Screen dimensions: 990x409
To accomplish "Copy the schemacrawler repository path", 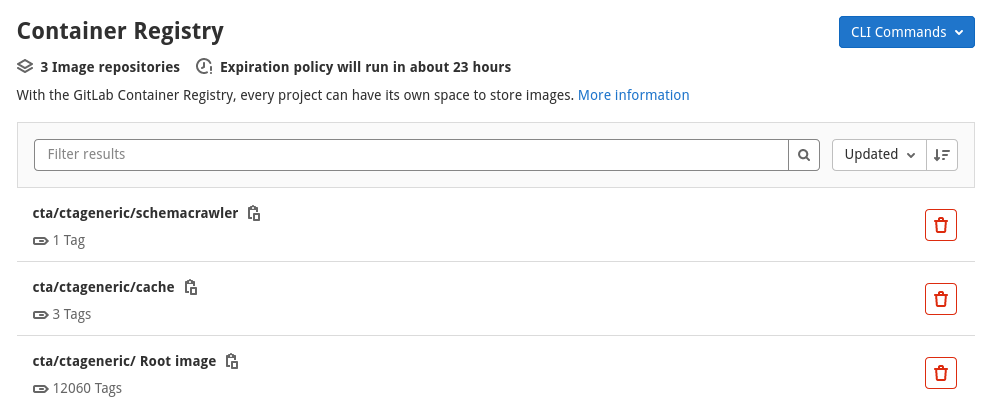I will coord(254,213).
